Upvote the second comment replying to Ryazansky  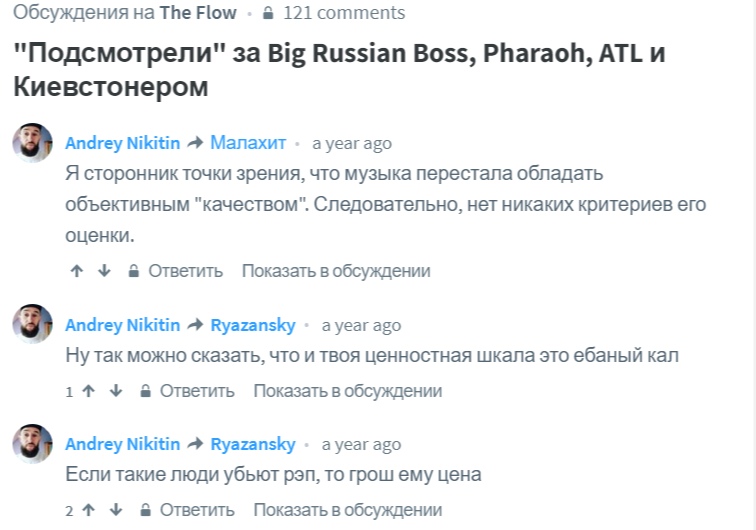click(89, 391)
